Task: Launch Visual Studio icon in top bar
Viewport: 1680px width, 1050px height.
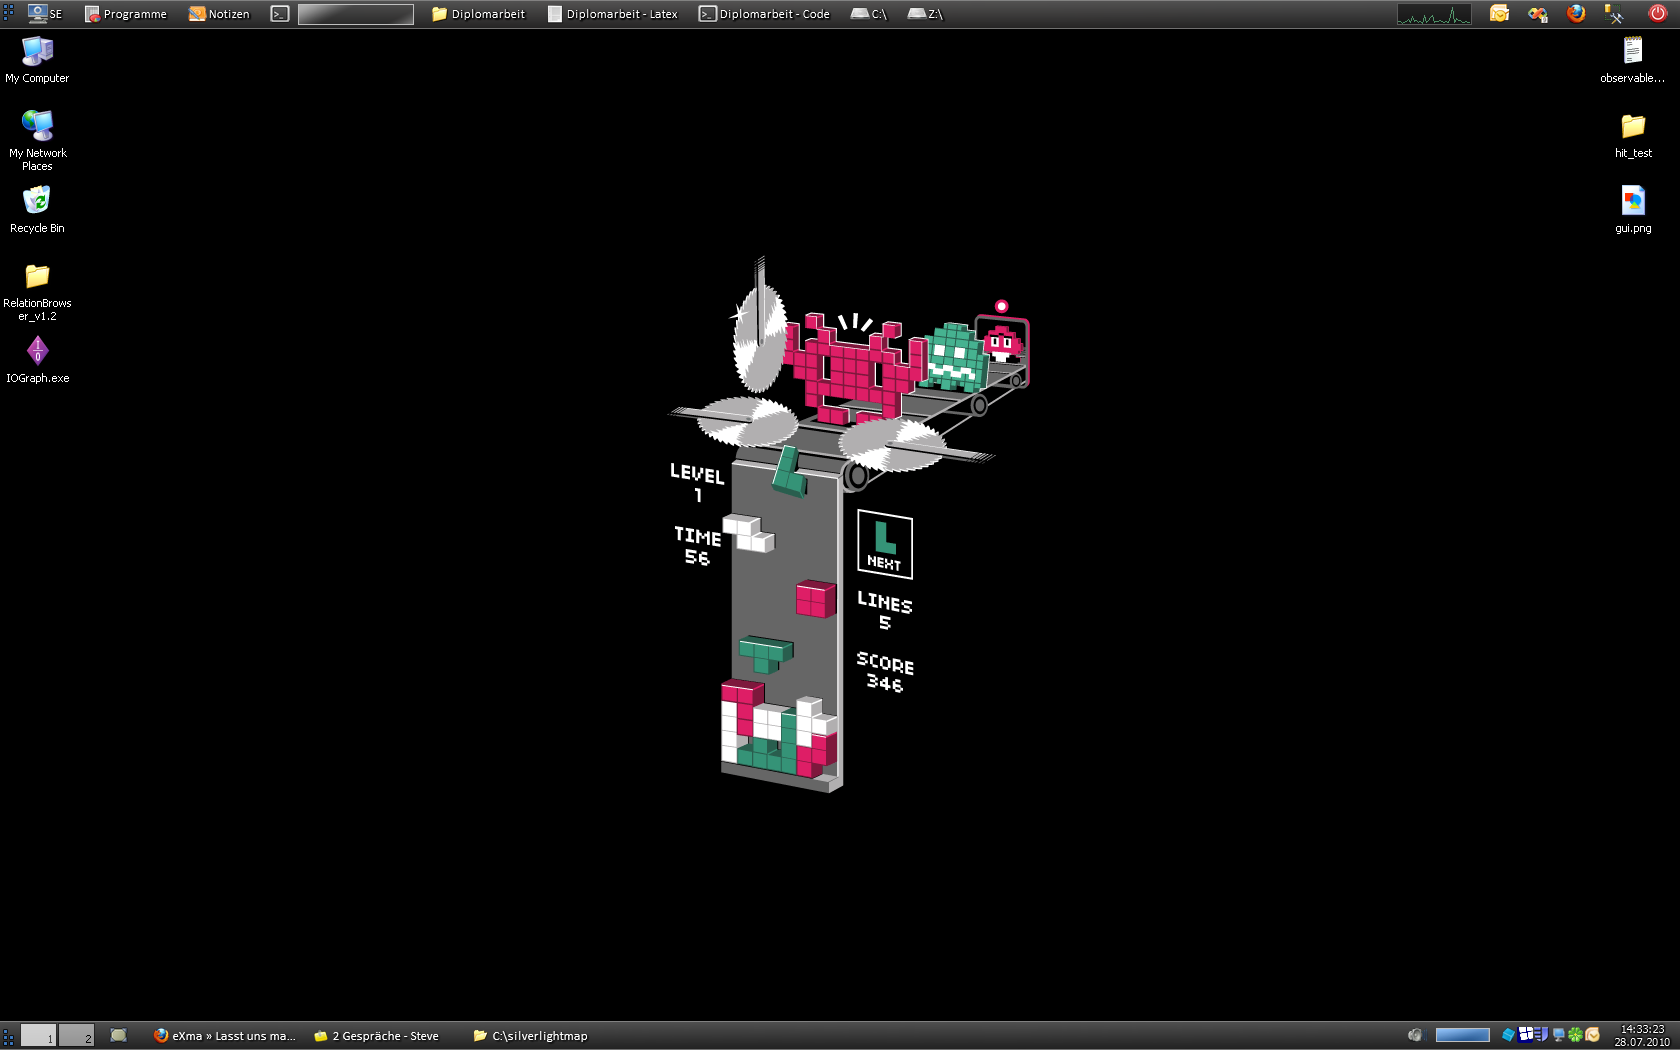Action: (1537, 14)
